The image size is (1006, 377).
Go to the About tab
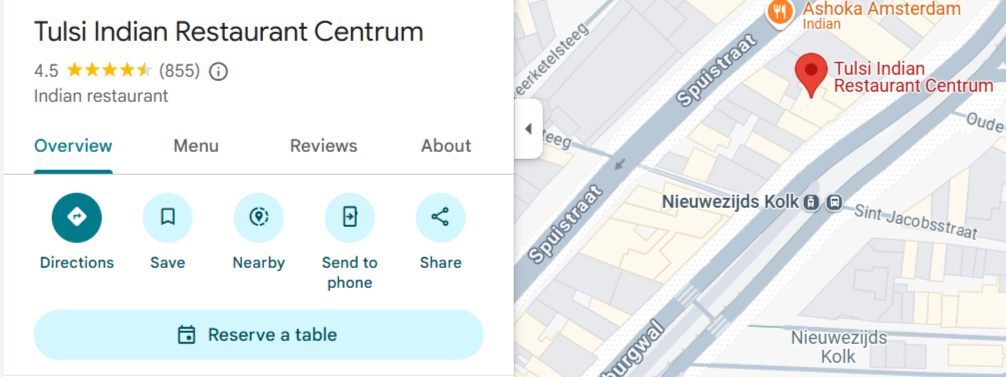pyautogui.click(x=446, y=146)
